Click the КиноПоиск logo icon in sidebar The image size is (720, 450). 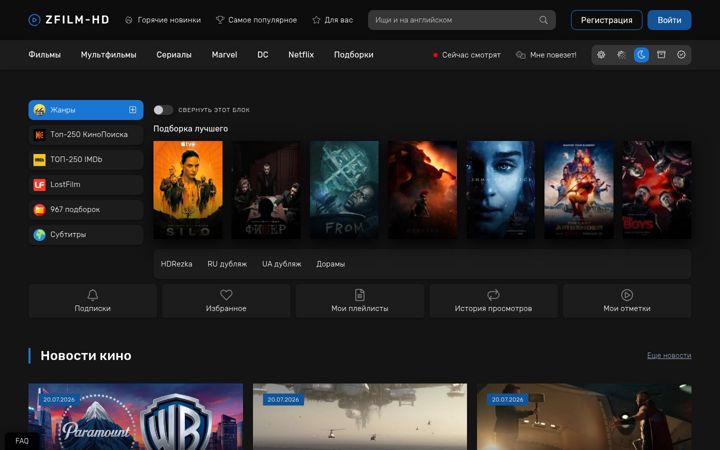[x=39, y=135]
